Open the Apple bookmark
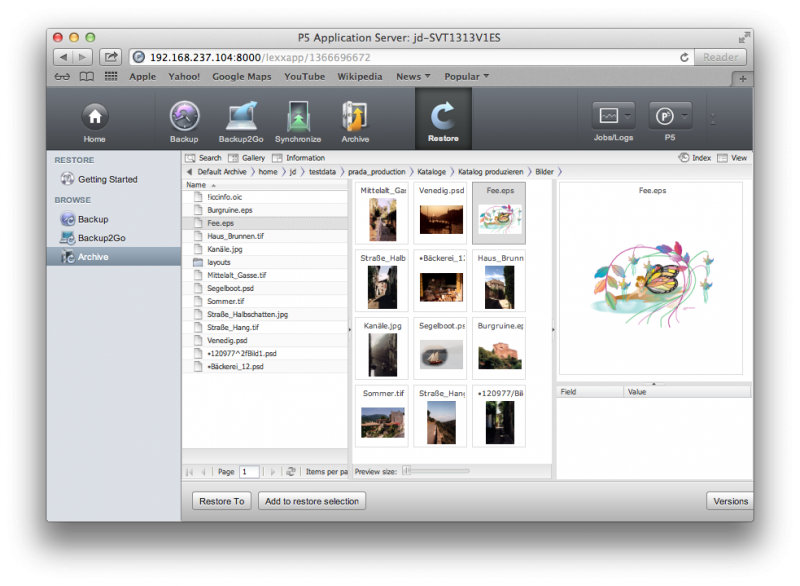Image resolution: width=800 pixels, height=586 pixels. click(x=142, y=77)
